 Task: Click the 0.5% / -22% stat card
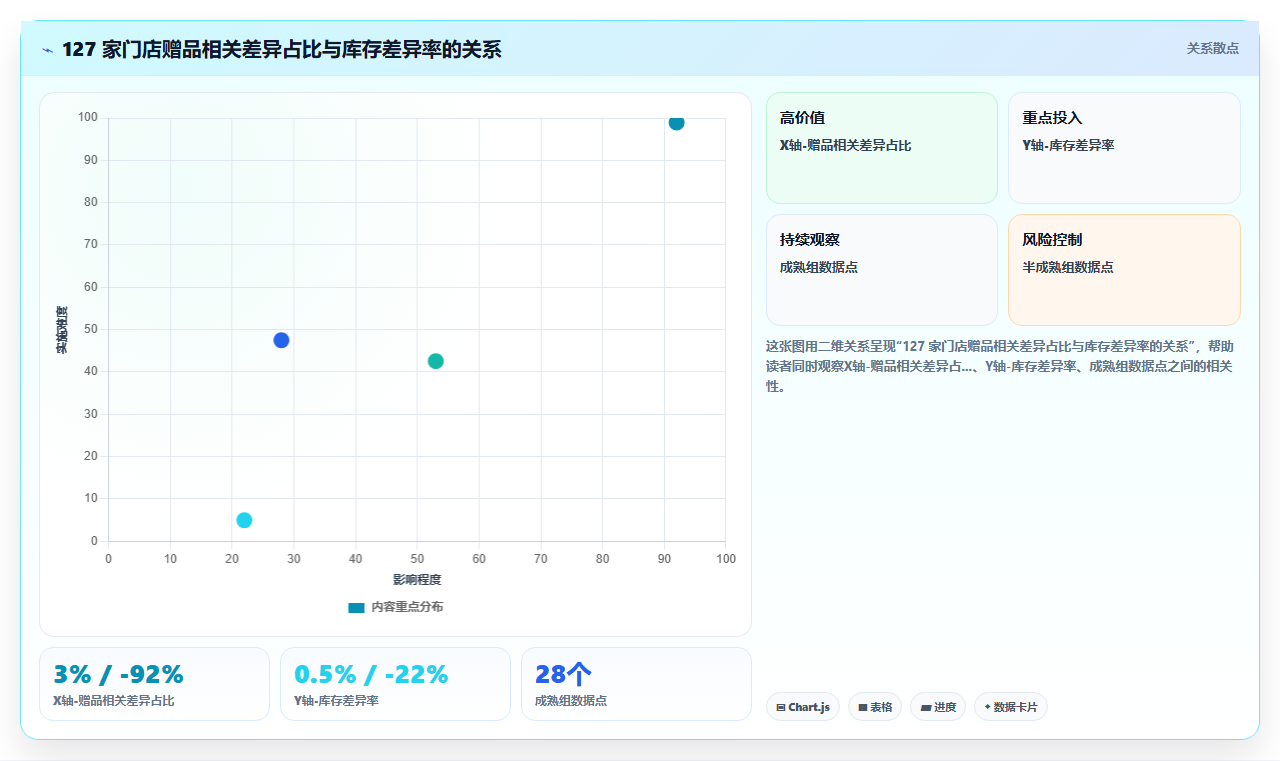[x=395, y=684]
